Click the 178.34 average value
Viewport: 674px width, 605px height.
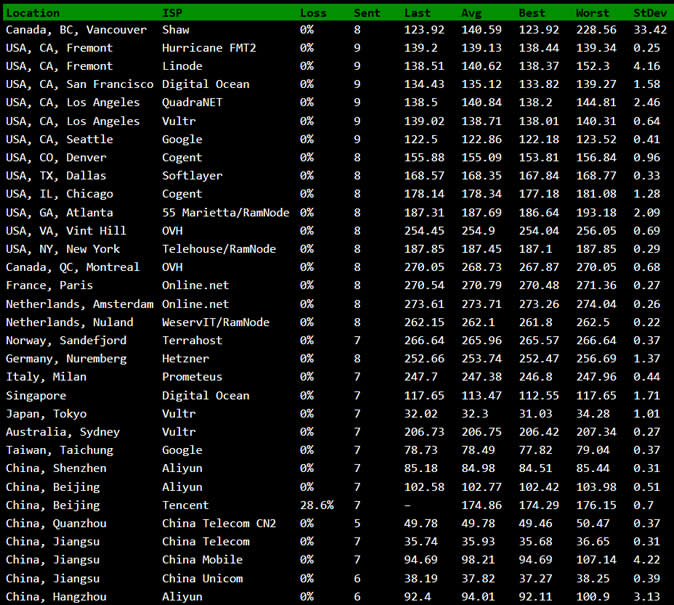(x=481, y=194)
